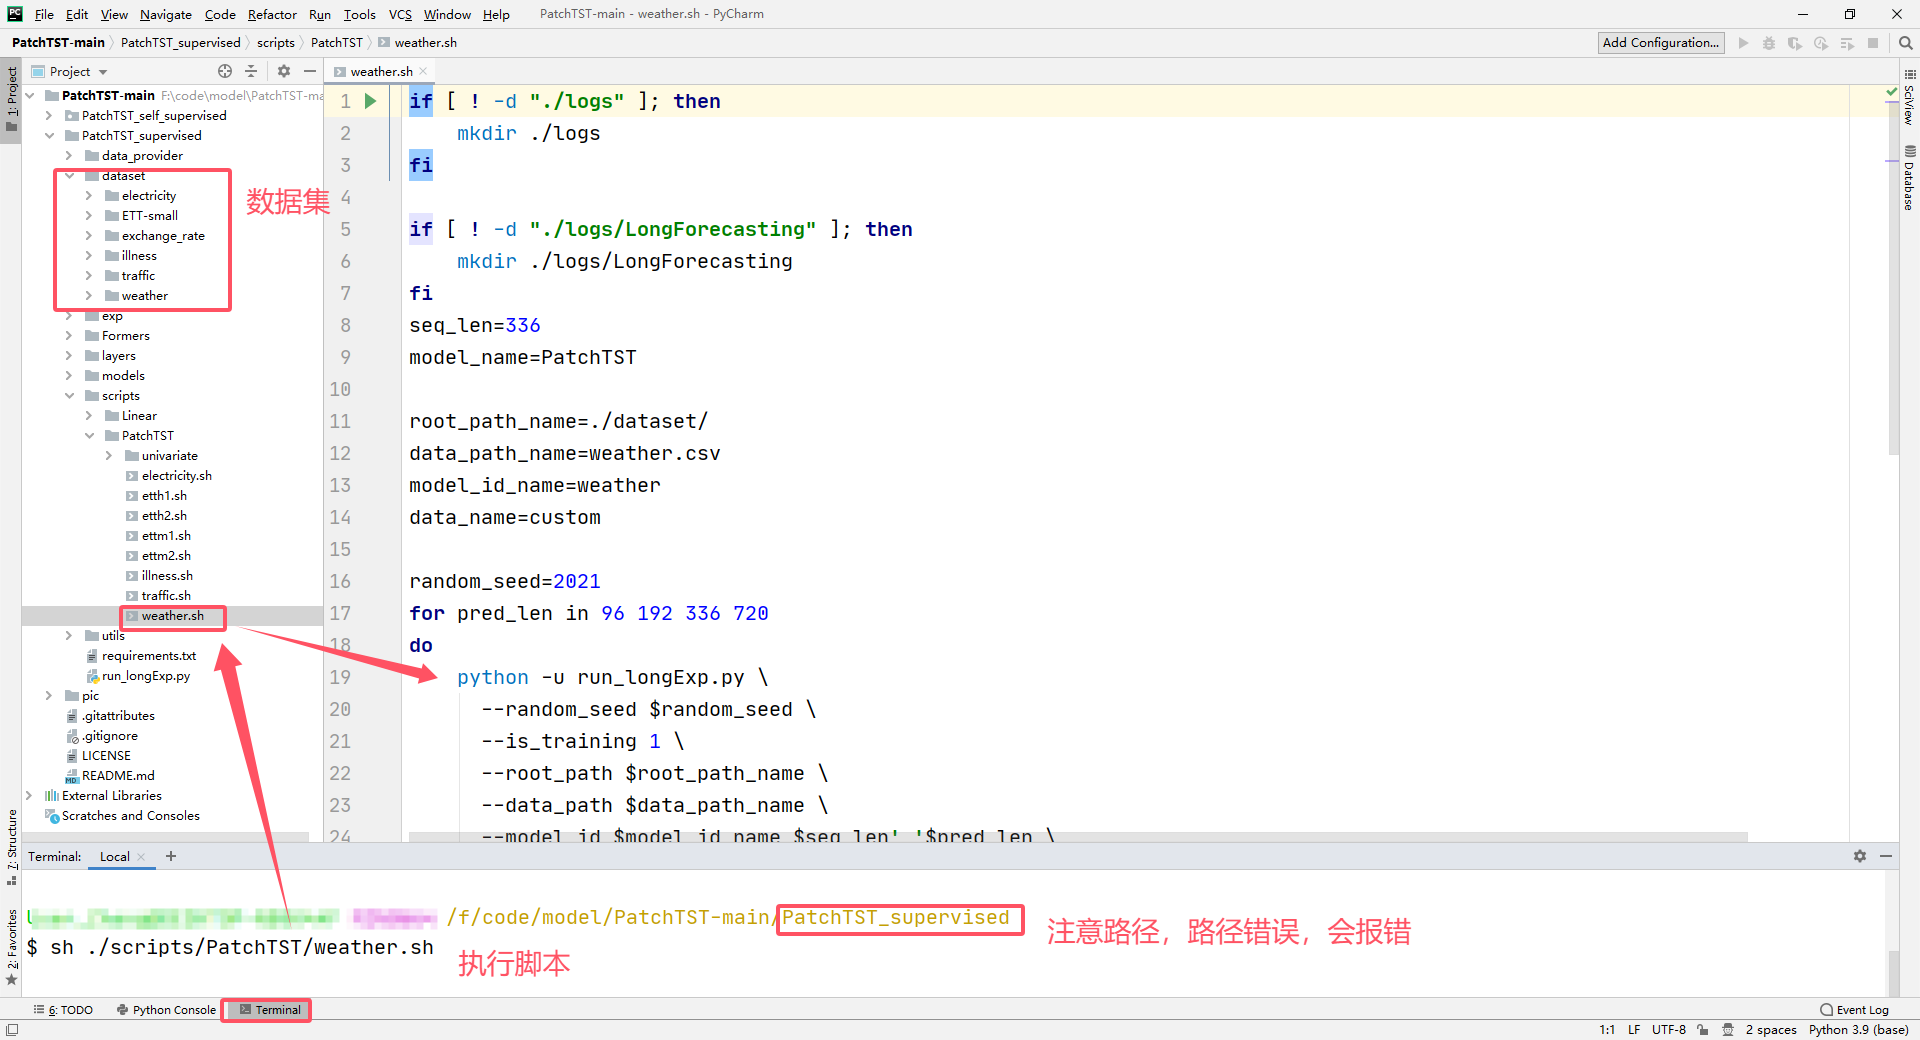The width and height of the screenshot is (1920, 1040).
Task: Click Collapse All icon in Project toolbar
Action: click(251, 71)
